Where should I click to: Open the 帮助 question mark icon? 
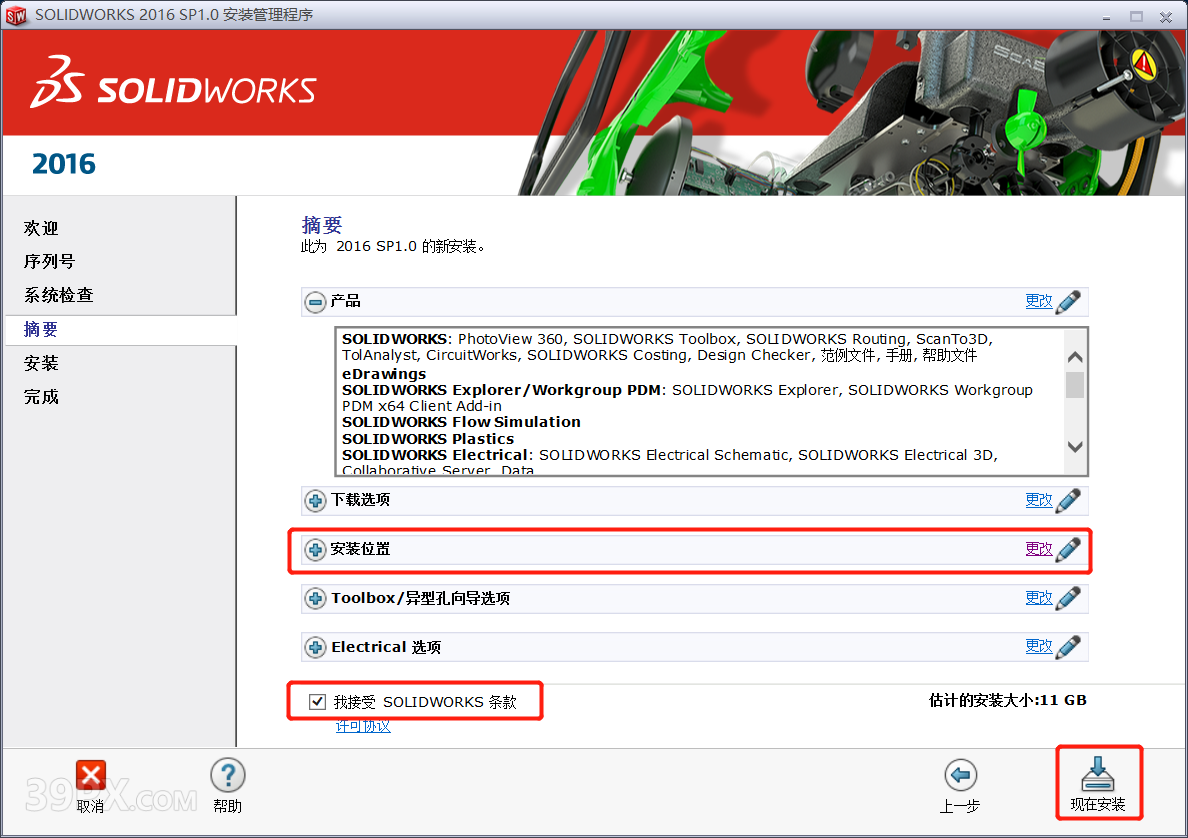(227, 775)
